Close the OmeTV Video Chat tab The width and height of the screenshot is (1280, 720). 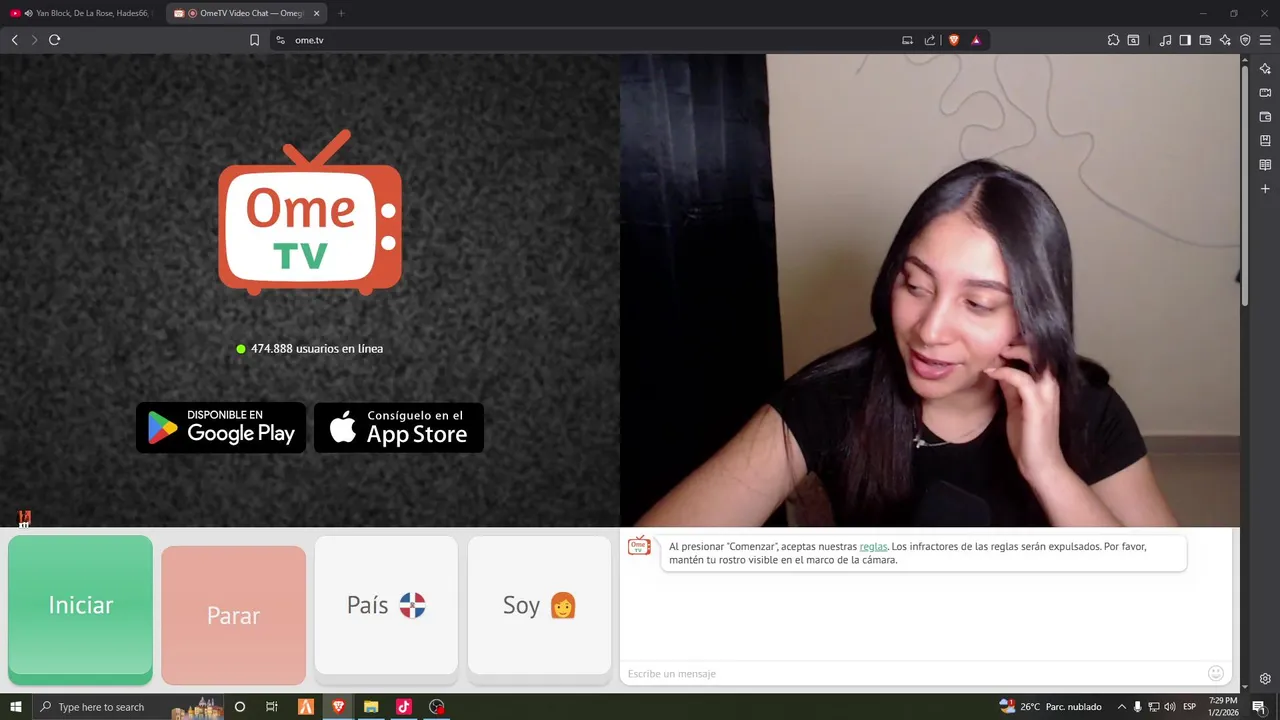[317, 13]
